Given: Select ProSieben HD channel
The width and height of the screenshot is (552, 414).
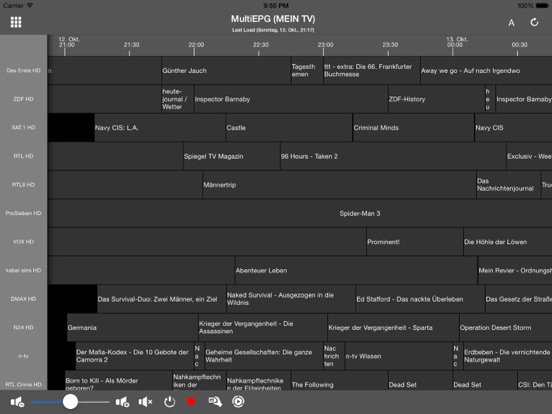Looking at the screenshot, I should [x=24, y=213].
